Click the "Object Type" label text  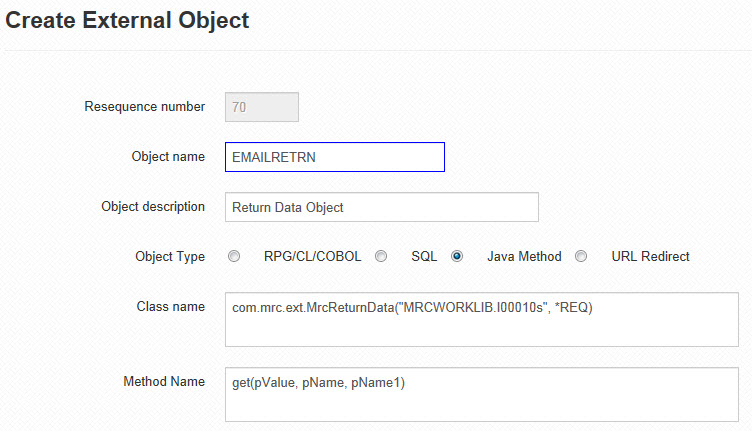pos(170,256)
